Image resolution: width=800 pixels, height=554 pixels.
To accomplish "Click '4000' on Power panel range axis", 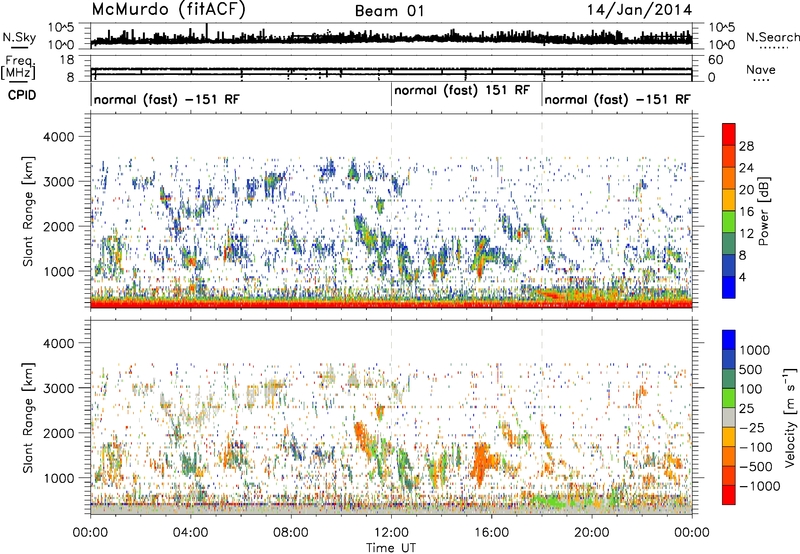I will click(x=58, y=137).
